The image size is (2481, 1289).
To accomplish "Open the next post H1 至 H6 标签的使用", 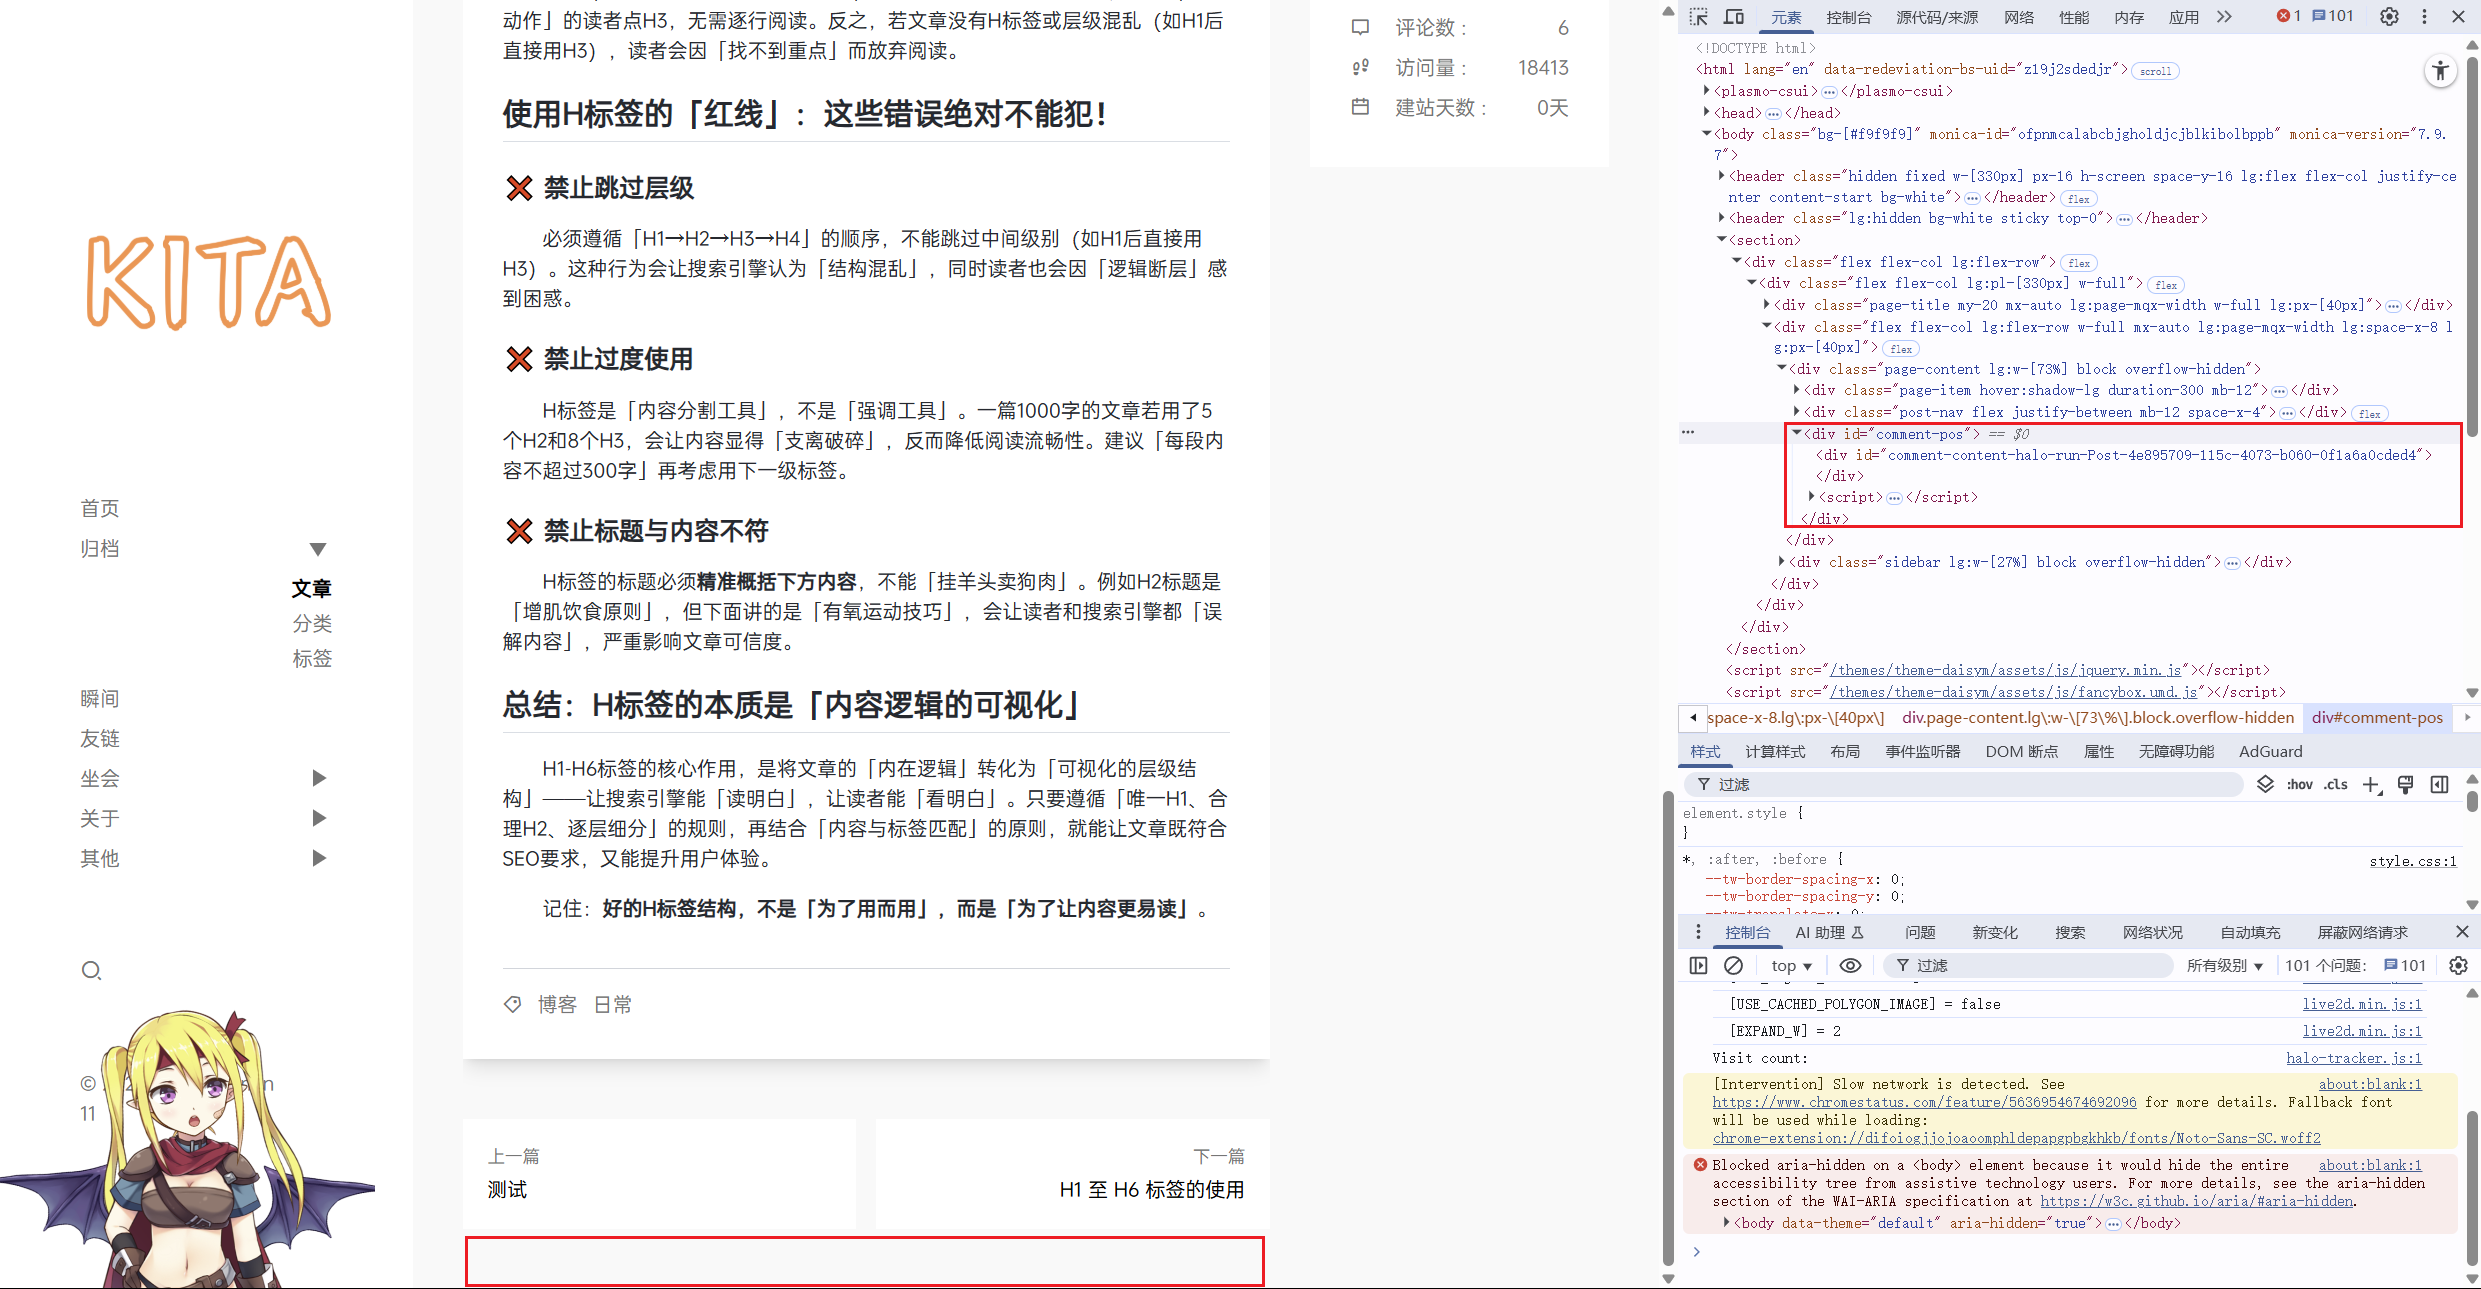I will pyautogui.click(x=1151, y=1189).
